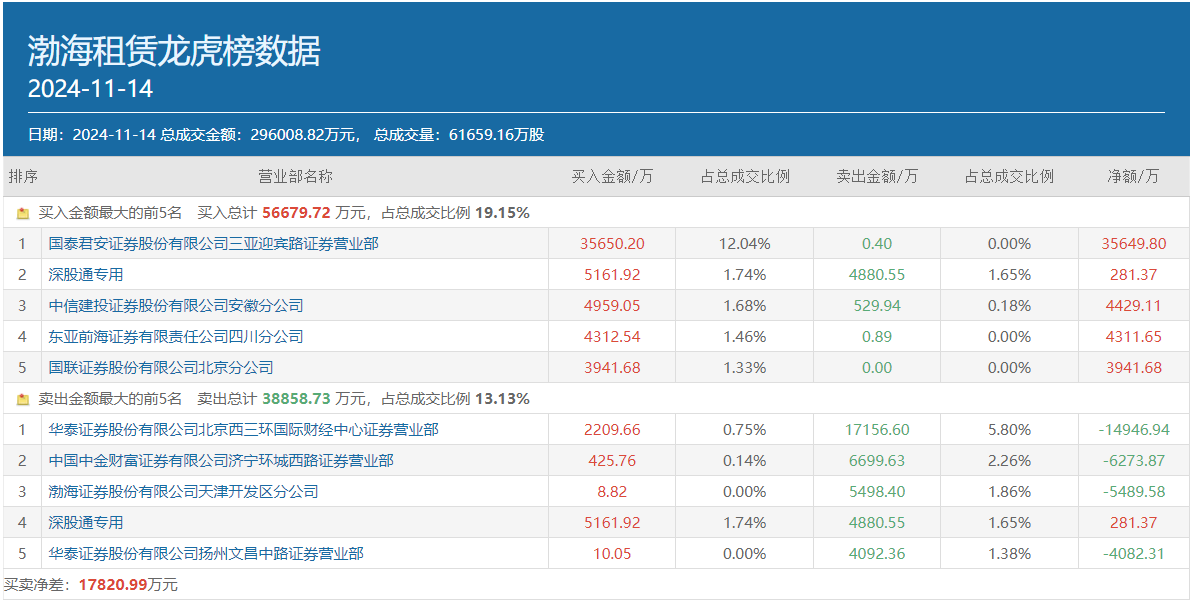
Task: Click 东亚前海证券四川分公司 link
Action: [x=176, y=336]
